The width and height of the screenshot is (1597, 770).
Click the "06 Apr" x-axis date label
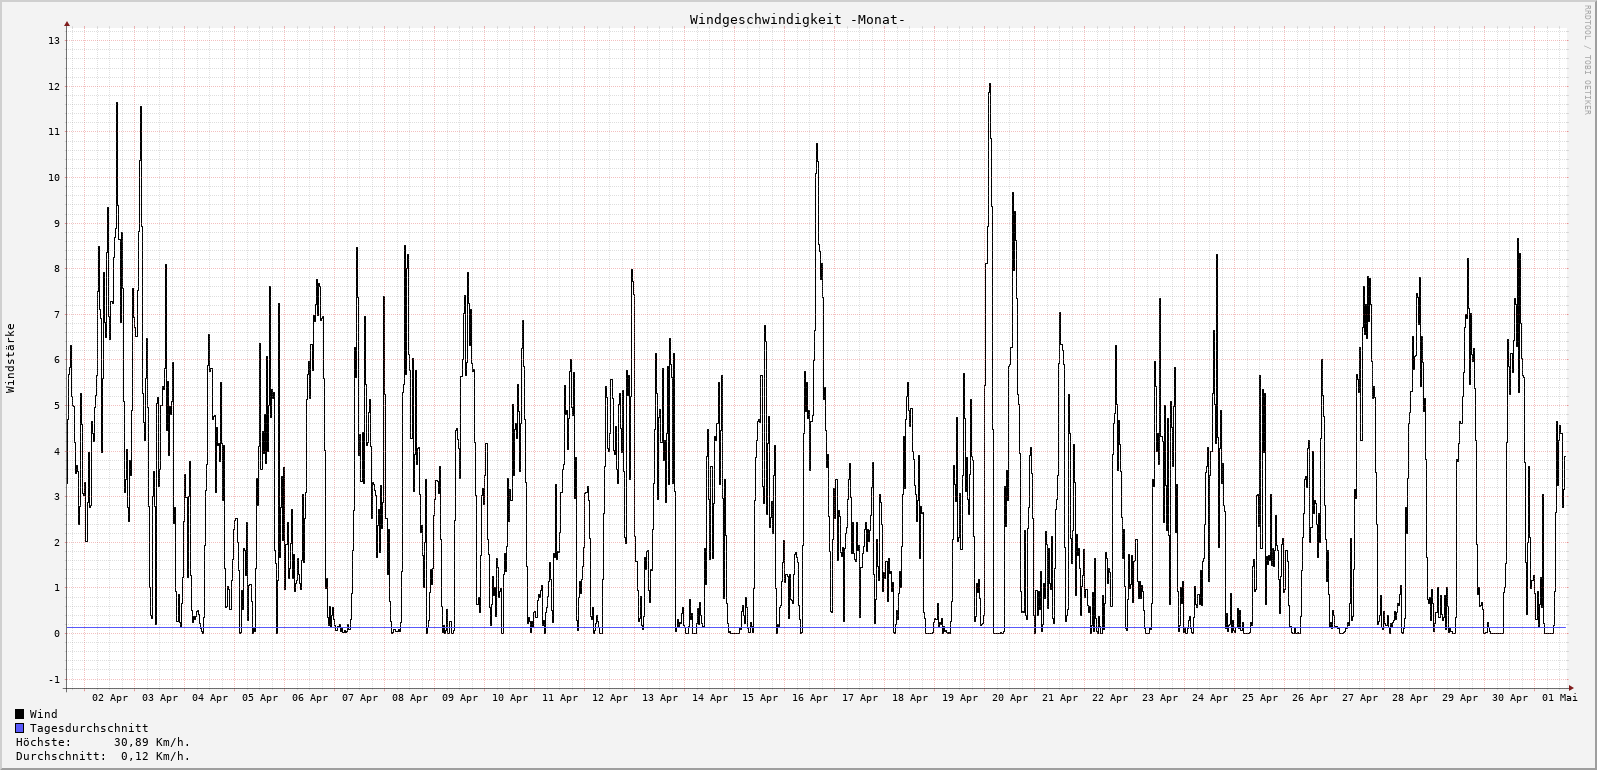tap(310, 698)
